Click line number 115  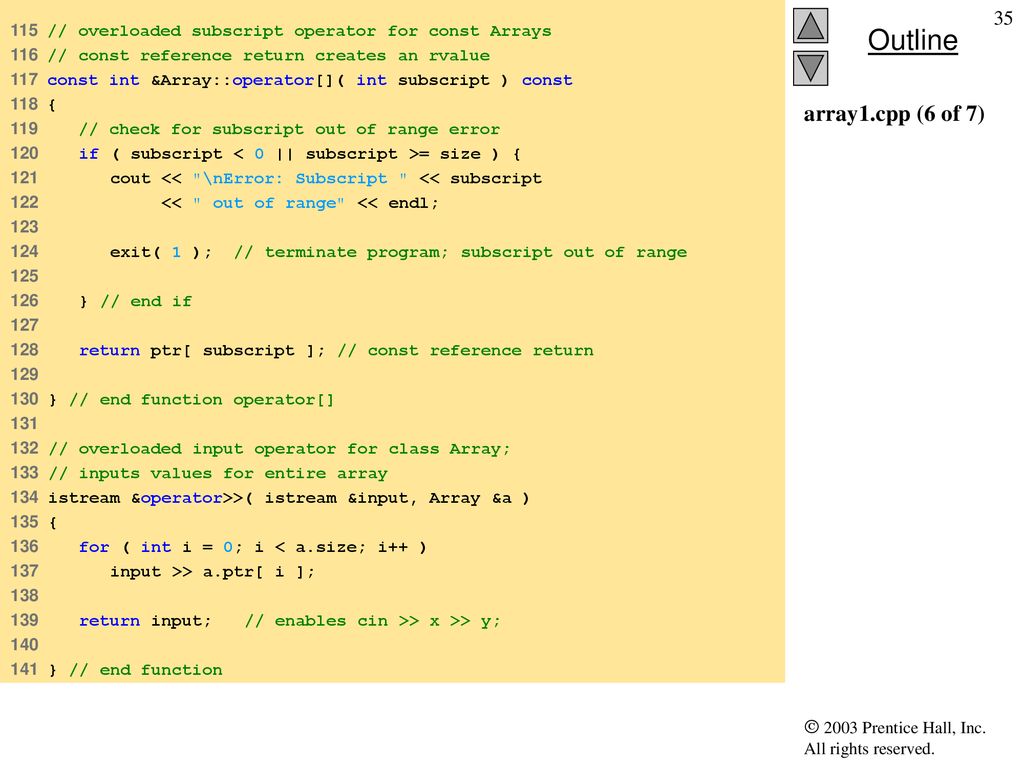[24, 31]
